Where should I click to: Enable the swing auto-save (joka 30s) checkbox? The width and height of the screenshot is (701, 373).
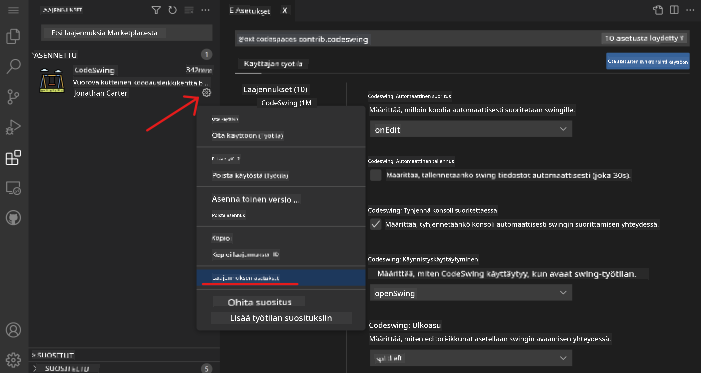(376, 175)
